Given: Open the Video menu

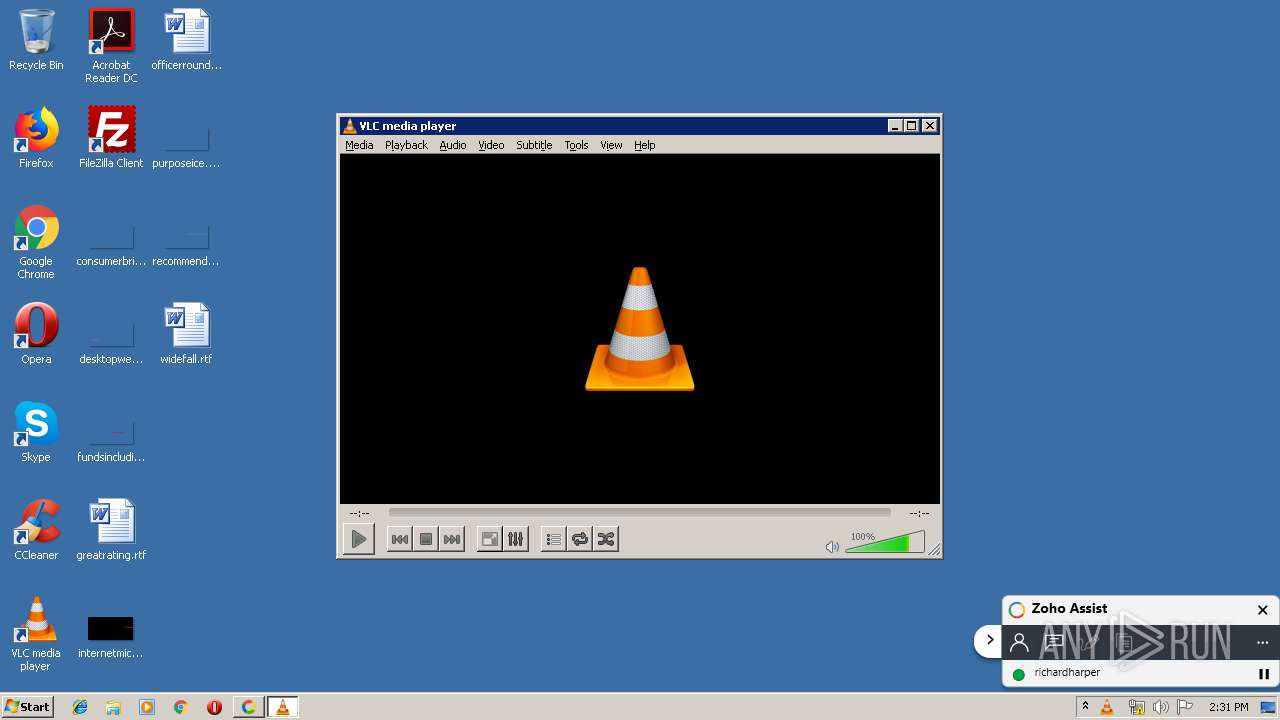Looking at the screenshot, I should (x=491, y=145).
